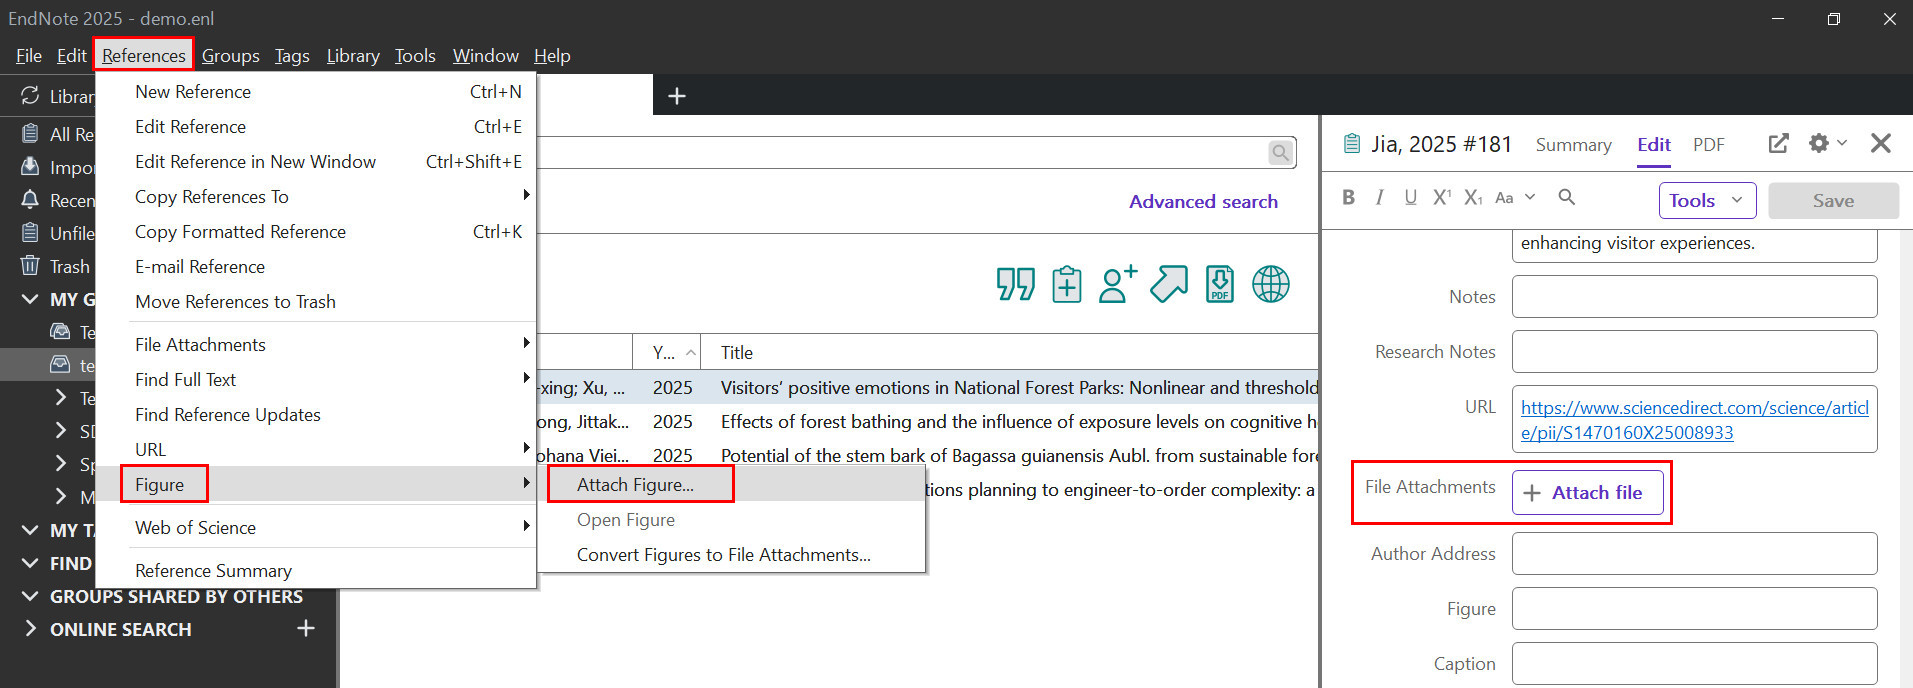The height and width of the screenshot is (688, 1913).
Task: Collapse the MY G... groups section chevron
Action: [x=30, y=299]
